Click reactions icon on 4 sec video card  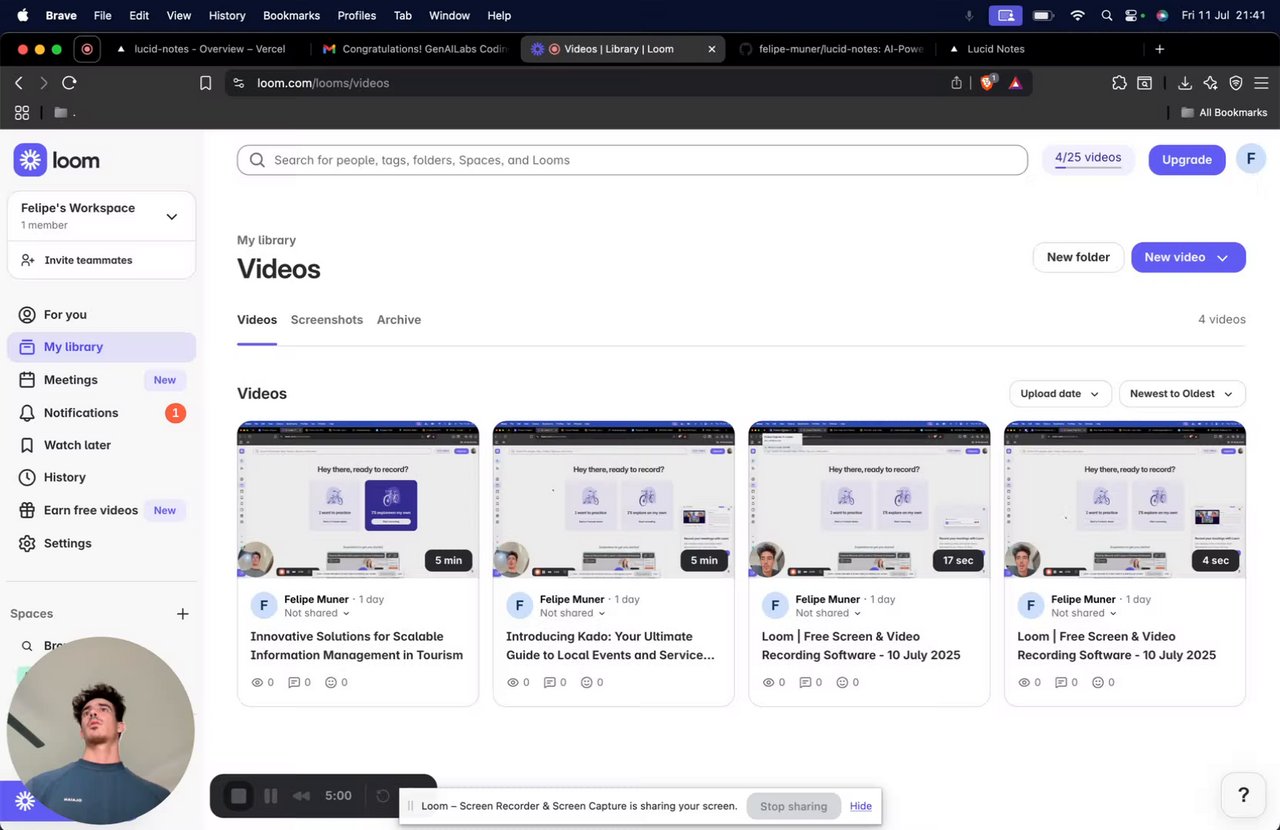1098,683
